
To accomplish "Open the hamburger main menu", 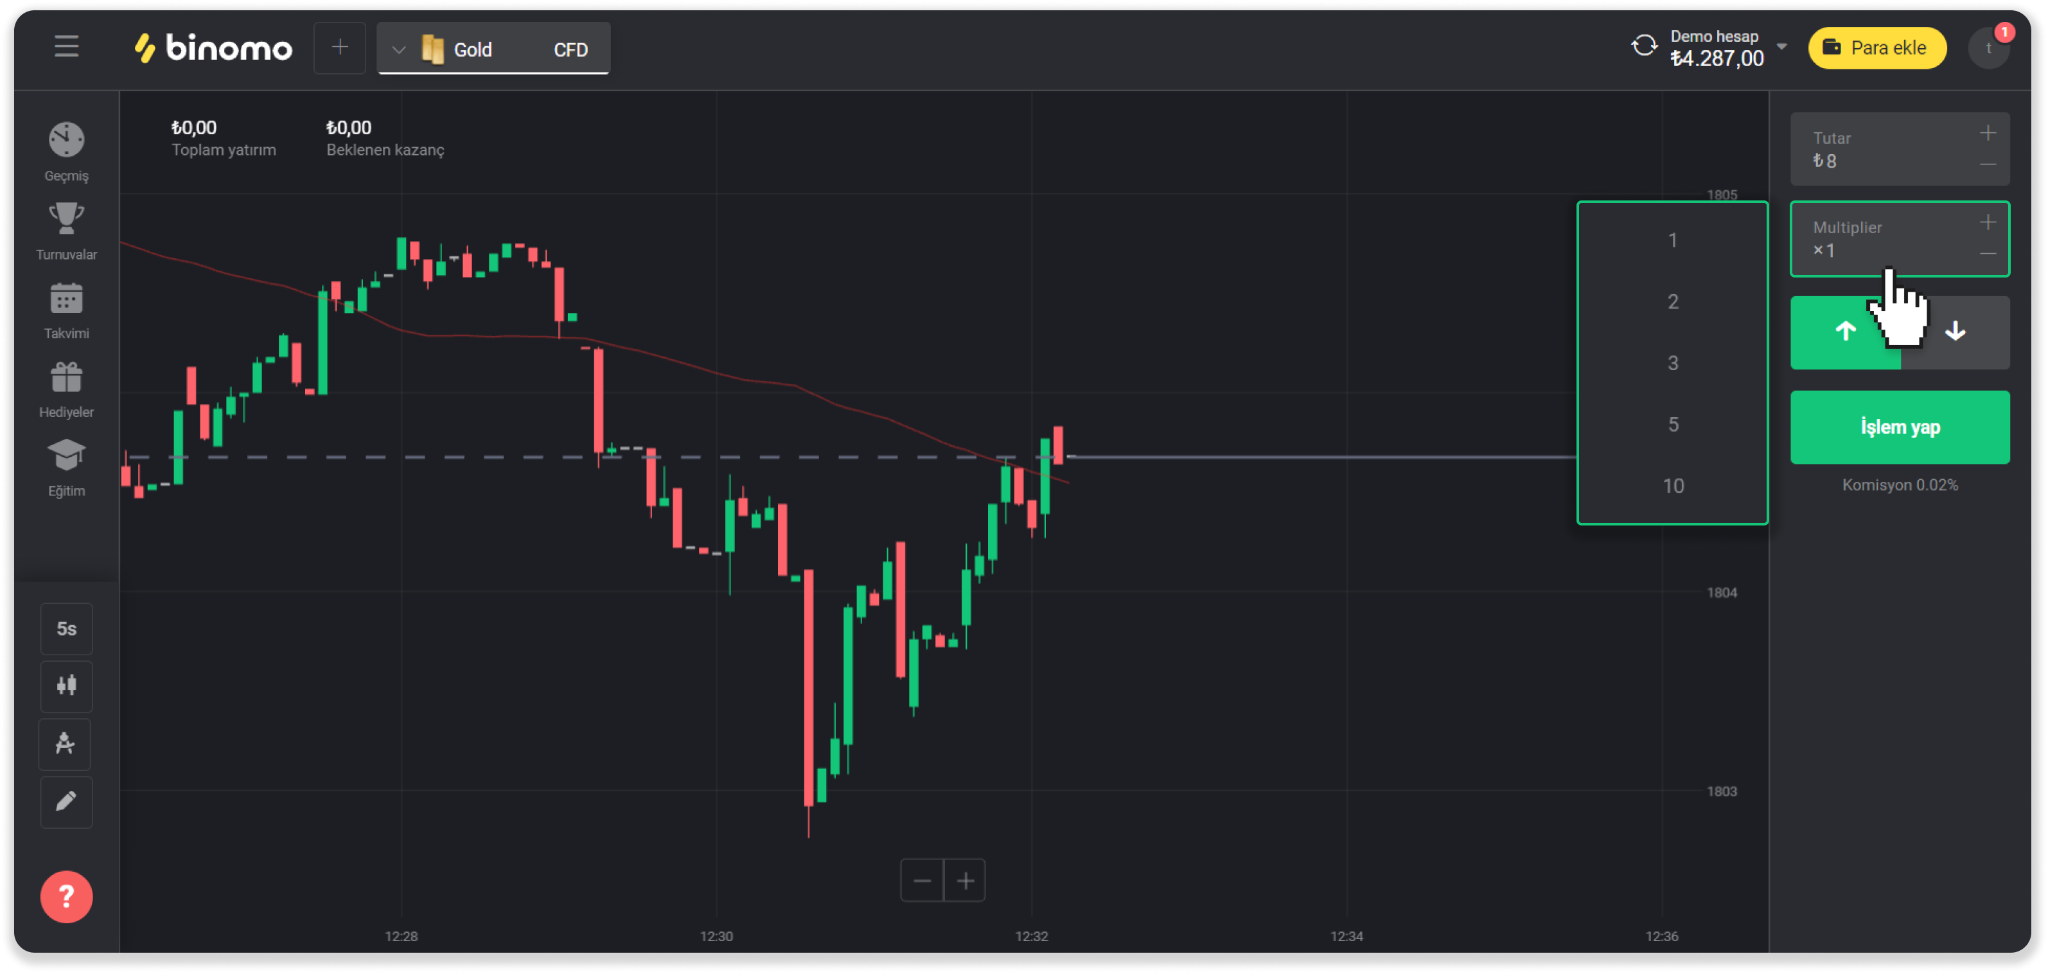I will (x=66, y=47).
